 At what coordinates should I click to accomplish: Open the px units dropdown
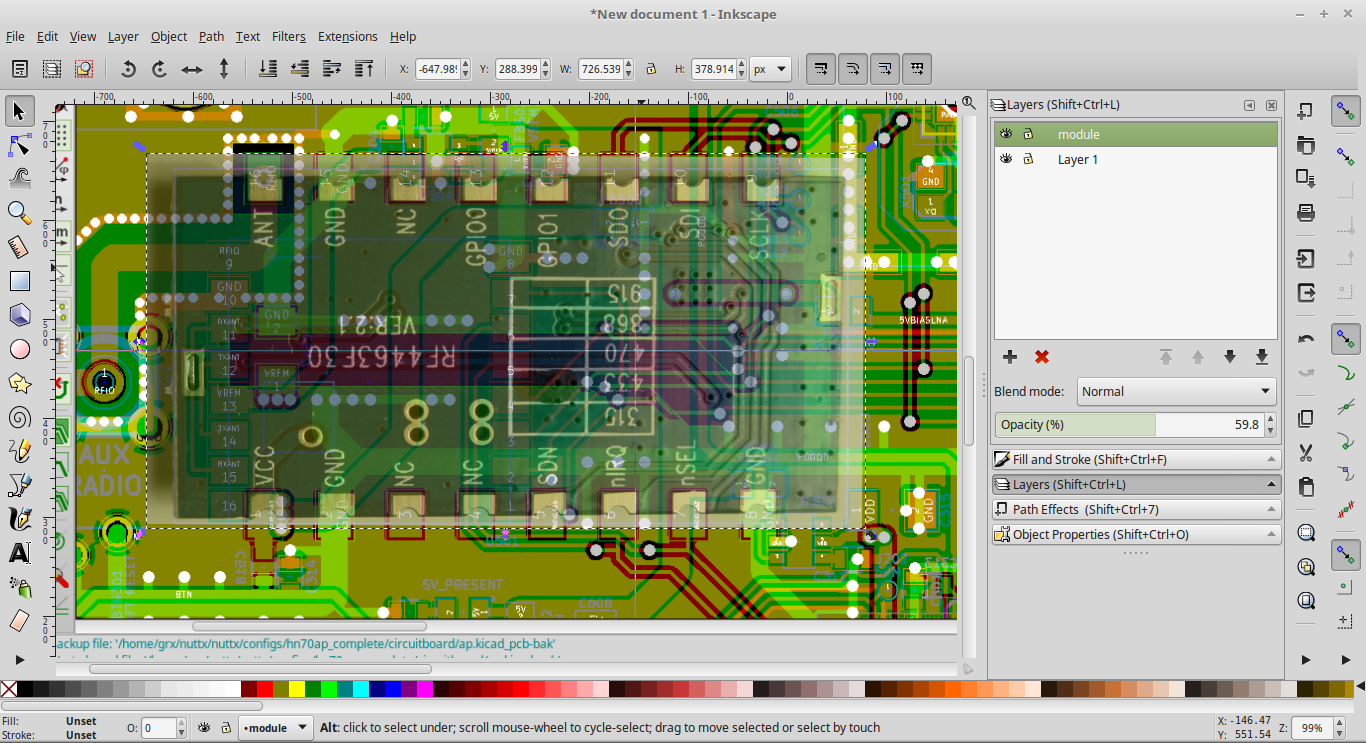pyautogui.click(x=770, y=69)
